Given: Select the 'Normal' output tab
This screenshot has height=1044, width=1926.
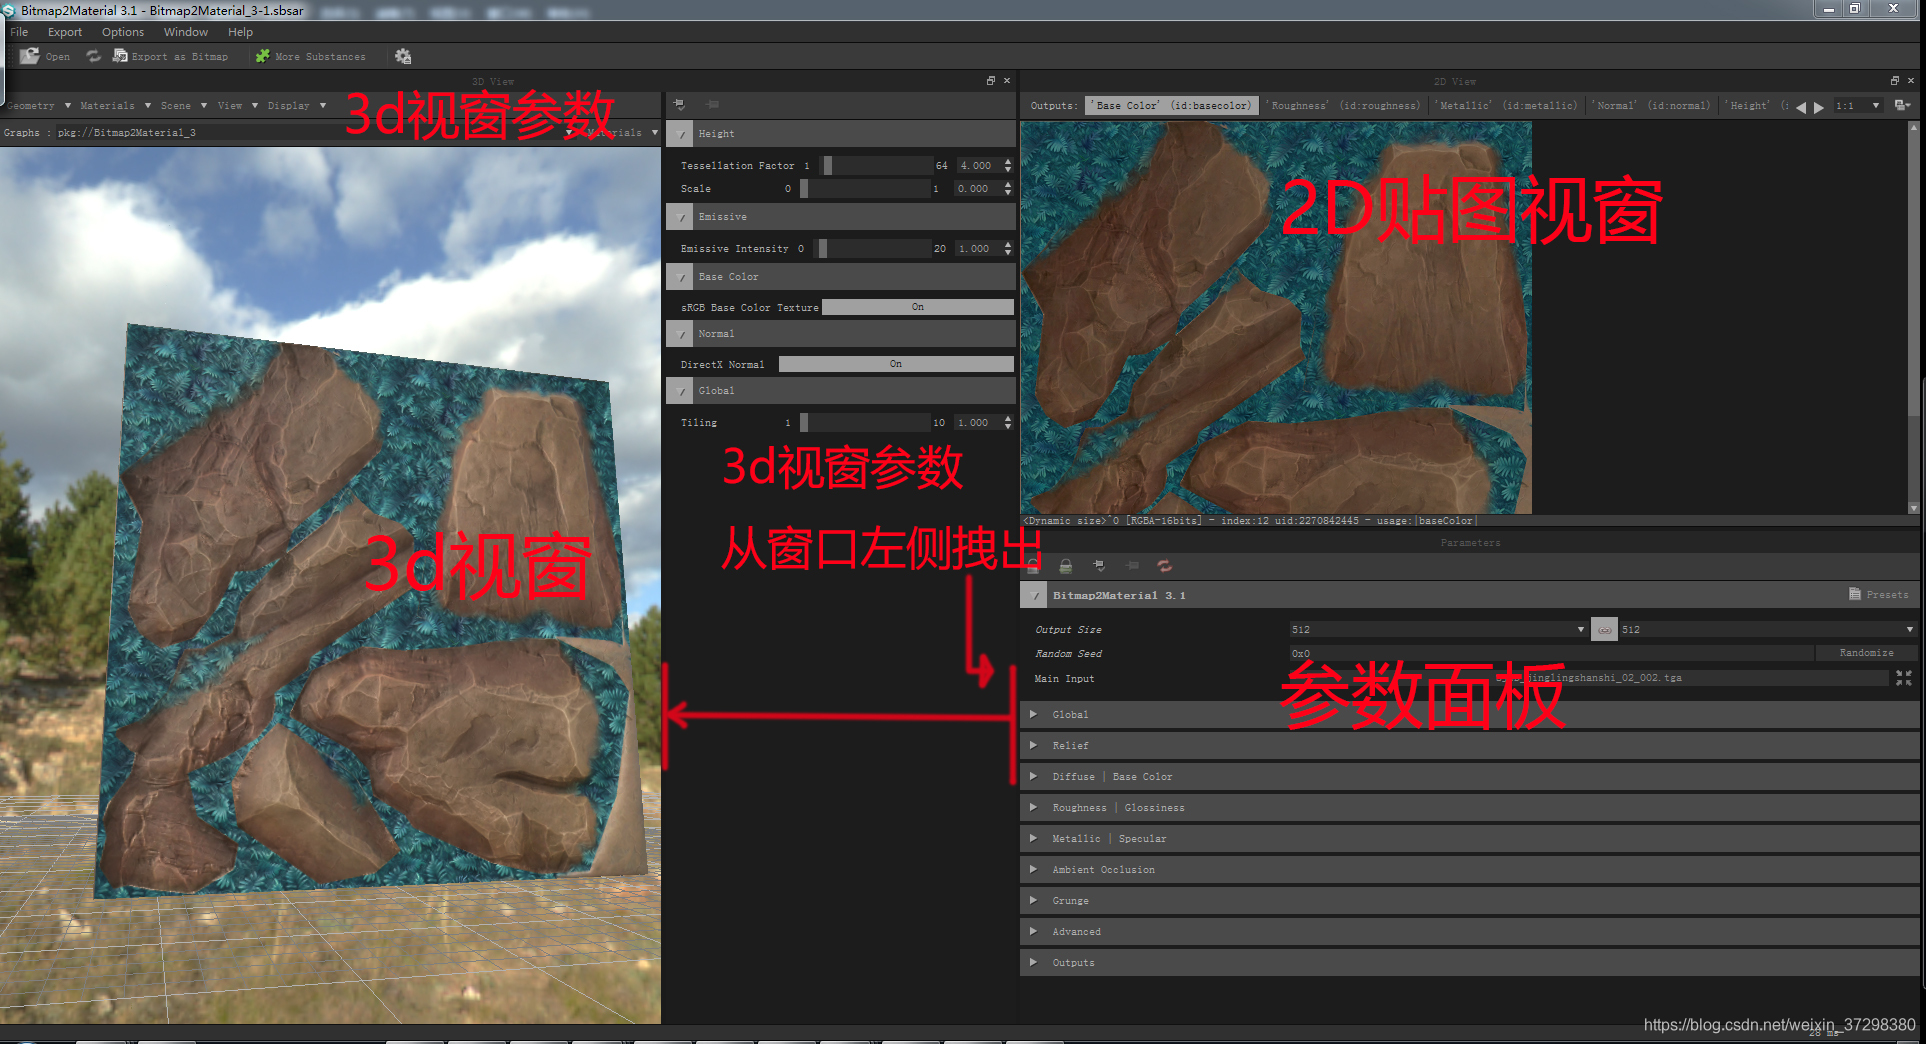Looking at the screenshot, I should (x=1651, y=106).
